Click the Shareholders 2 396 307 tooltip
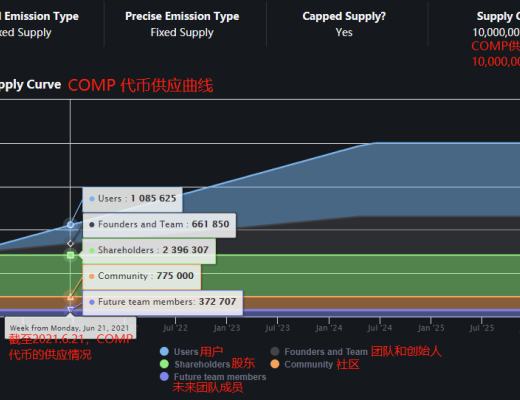Viewport: 520px width, 400px height. [x=149, y=250]
